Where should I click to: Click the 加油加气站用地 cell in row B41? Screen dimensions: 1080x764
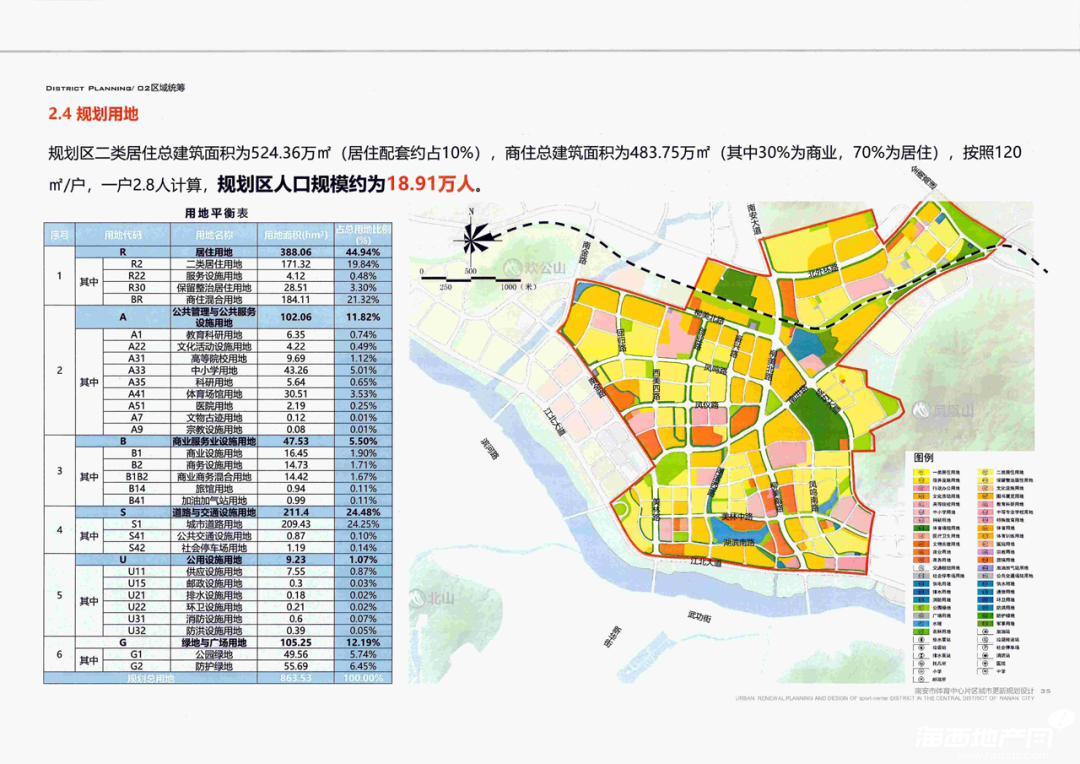214,500
